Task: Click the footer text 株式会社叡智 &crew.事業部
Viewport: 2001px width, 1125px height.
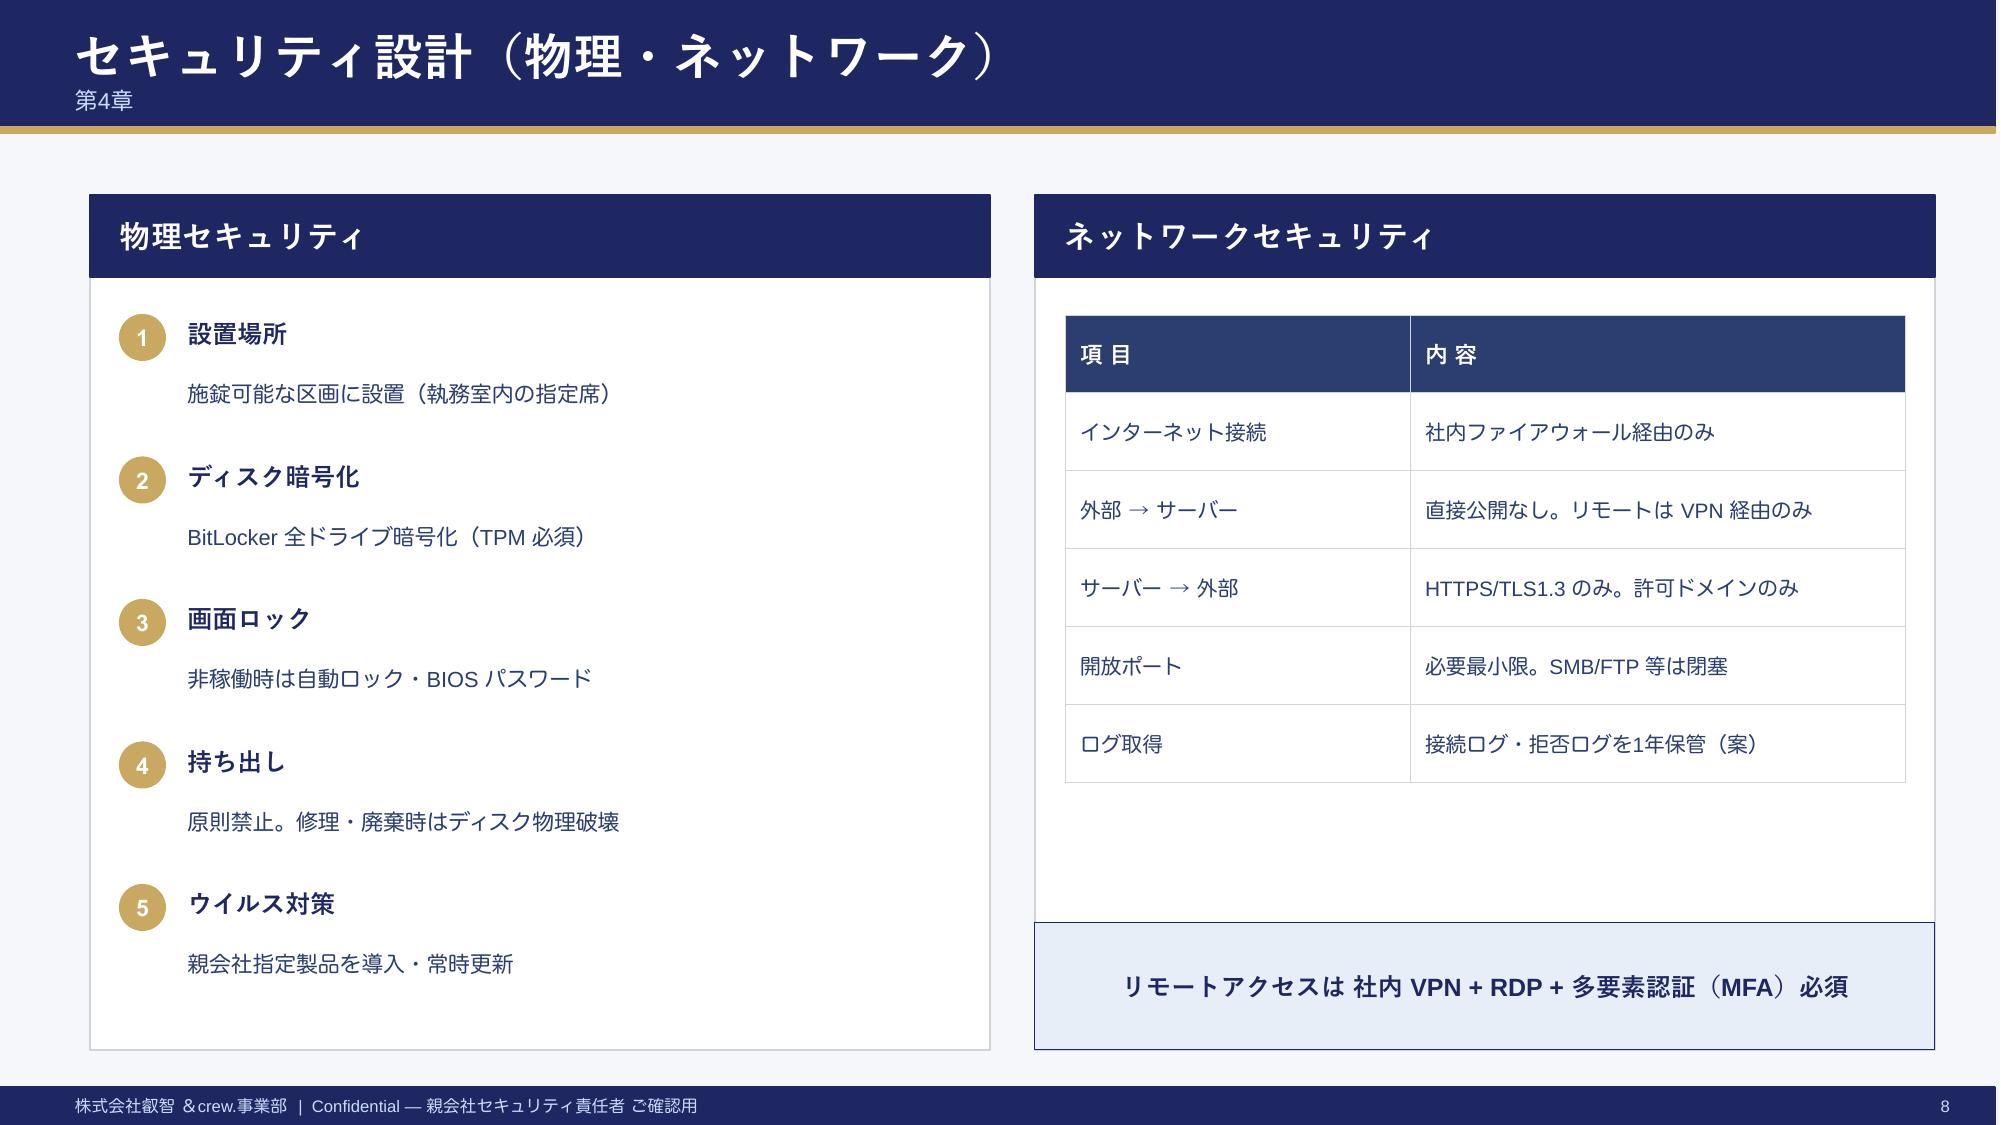Action: 181,1106
